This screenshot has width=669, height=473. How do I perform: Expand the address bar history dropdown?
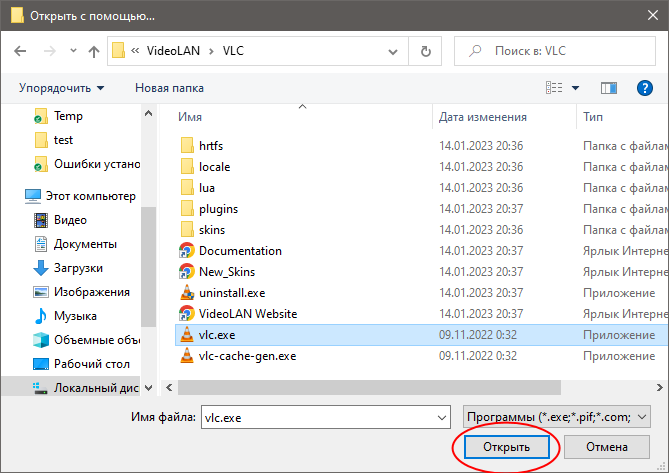coord(393,52)
